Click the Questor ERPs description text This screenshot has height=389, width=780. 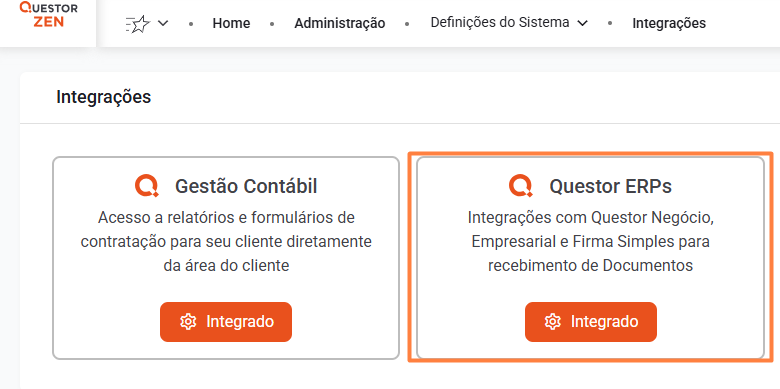coord(590,242)
